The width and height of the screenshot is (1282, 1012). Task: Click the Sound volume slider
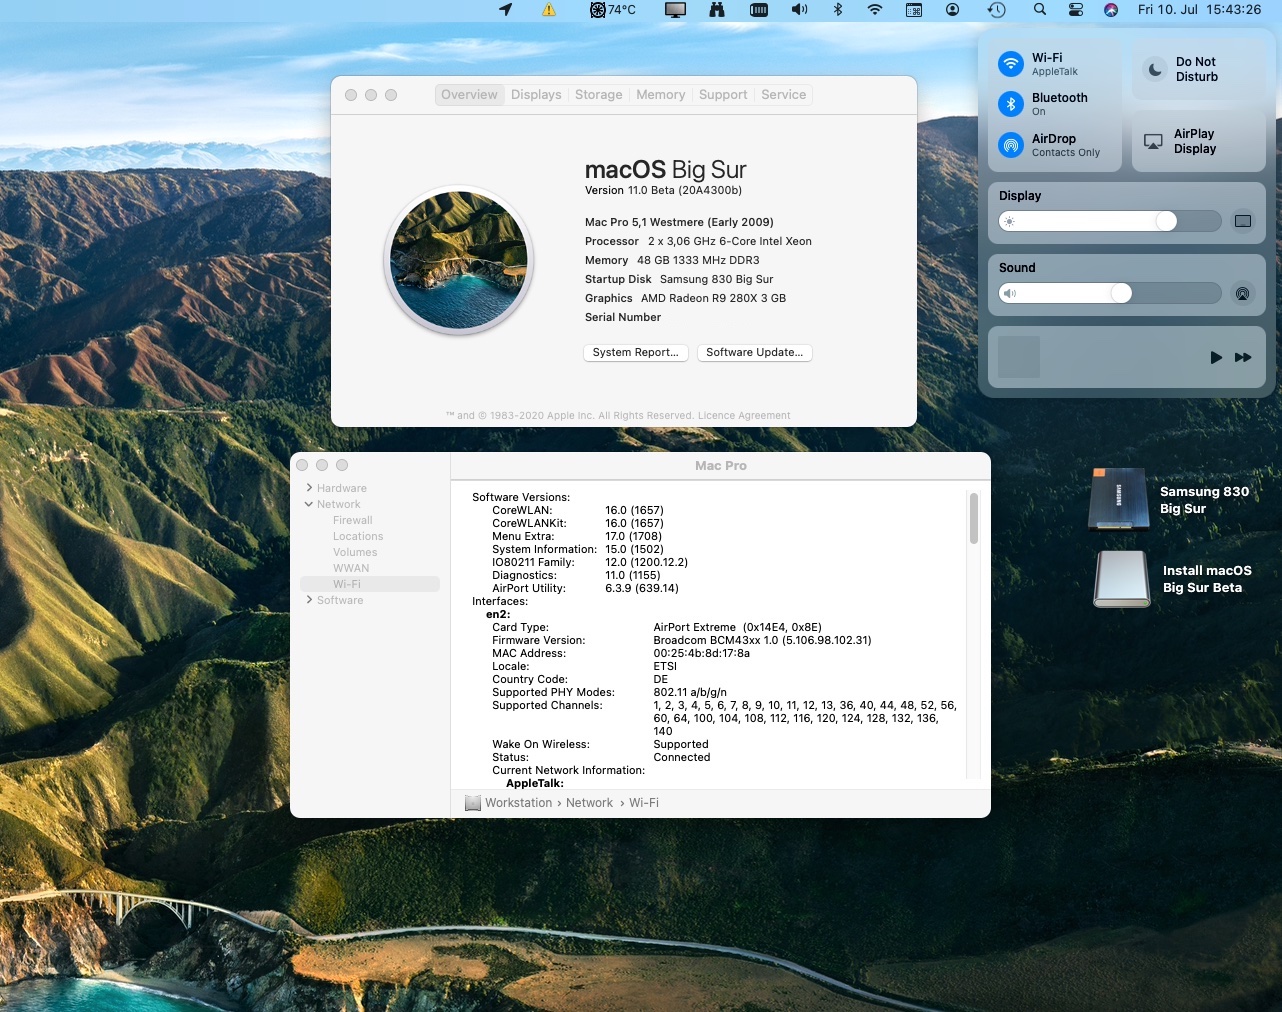coord(1109,293)
